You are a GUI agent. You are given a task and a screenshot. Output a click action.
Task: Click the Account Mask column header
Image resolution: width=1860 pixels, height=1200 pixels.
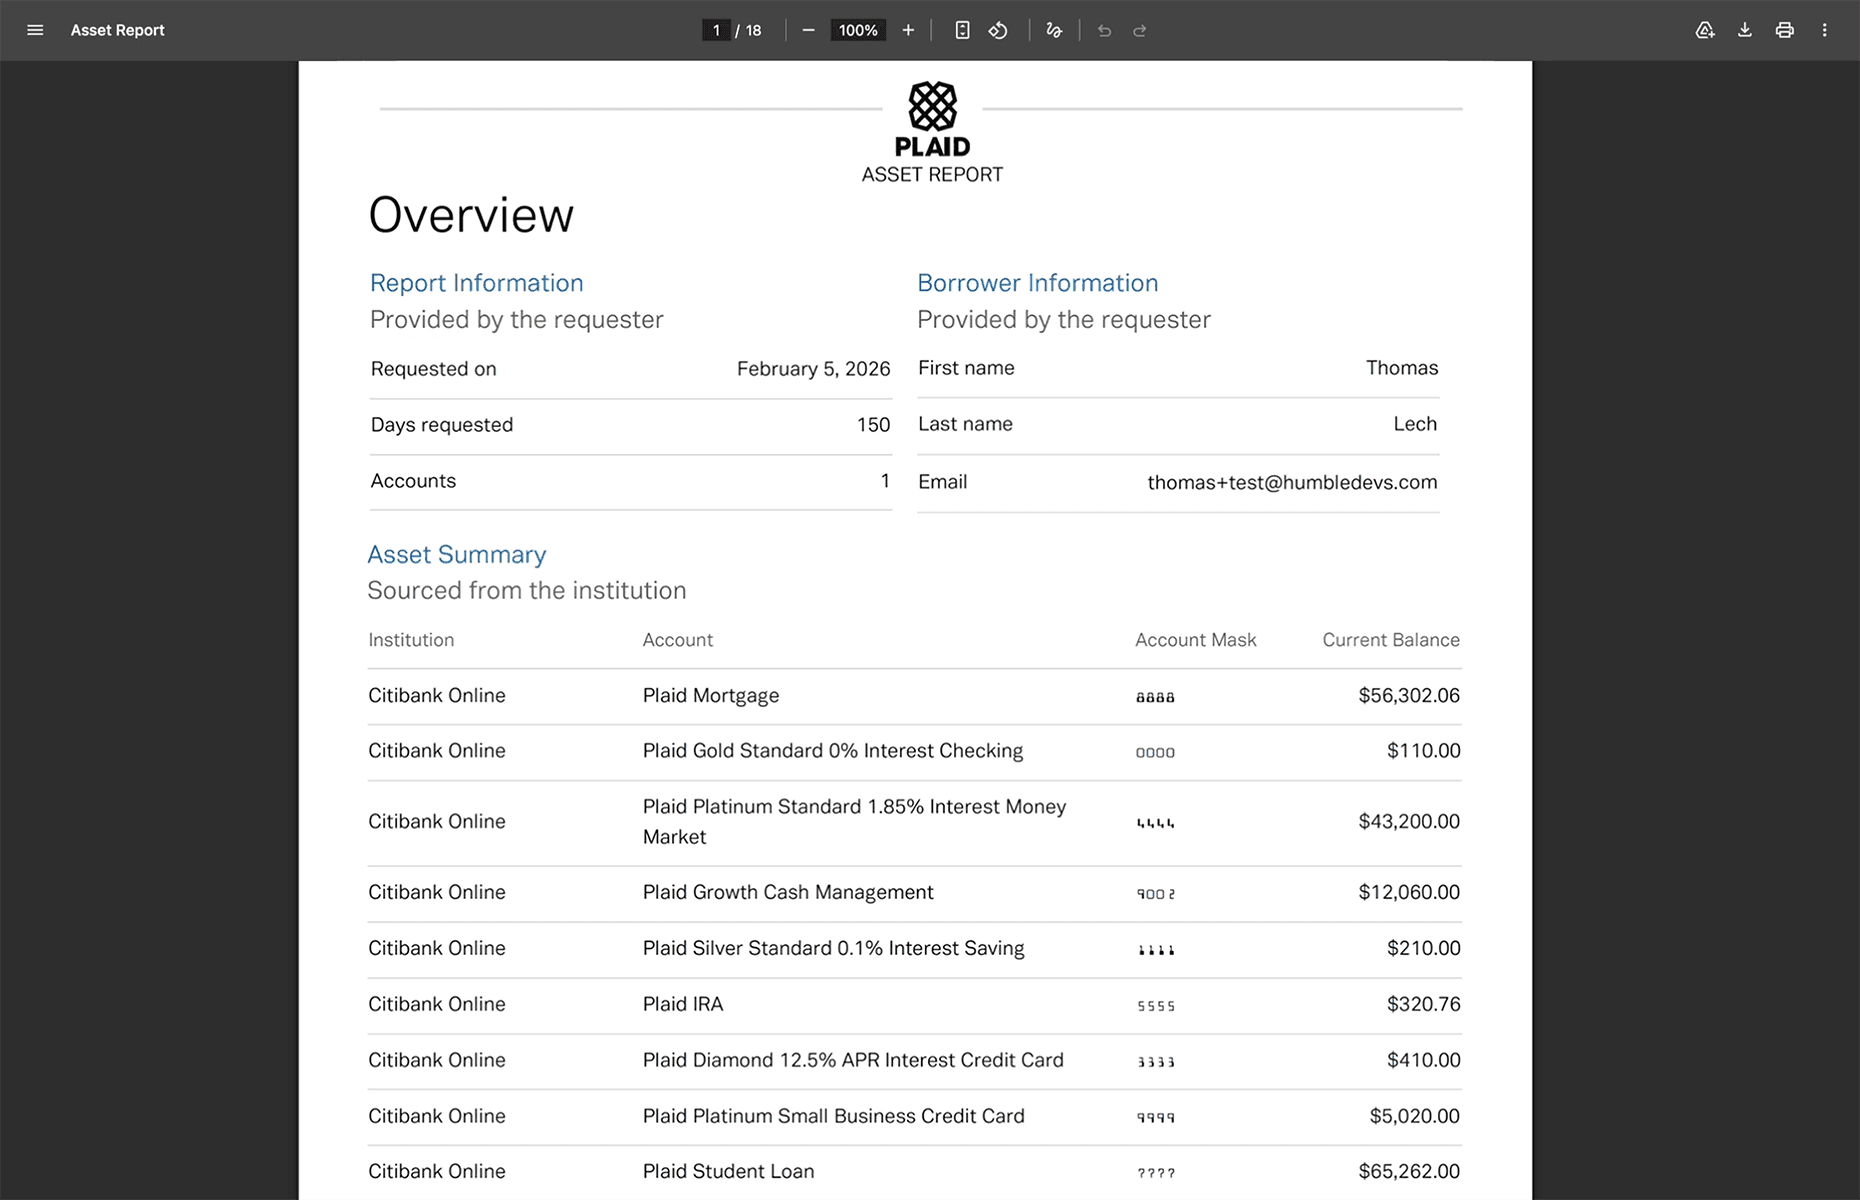1195,640
